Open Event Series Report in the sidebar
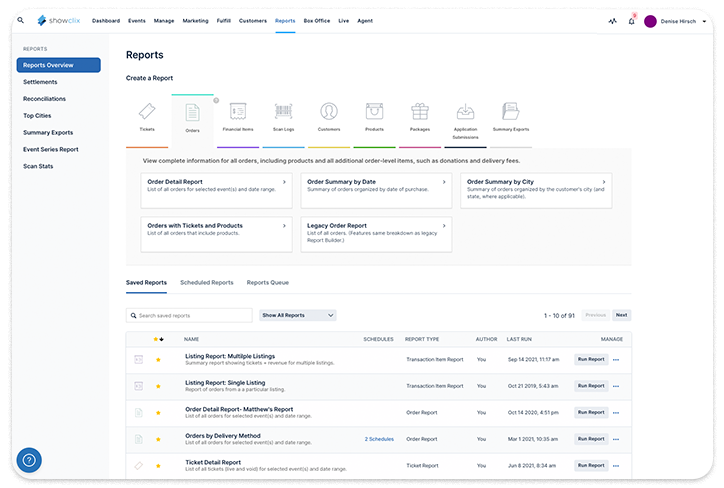 tap(51, 149)
